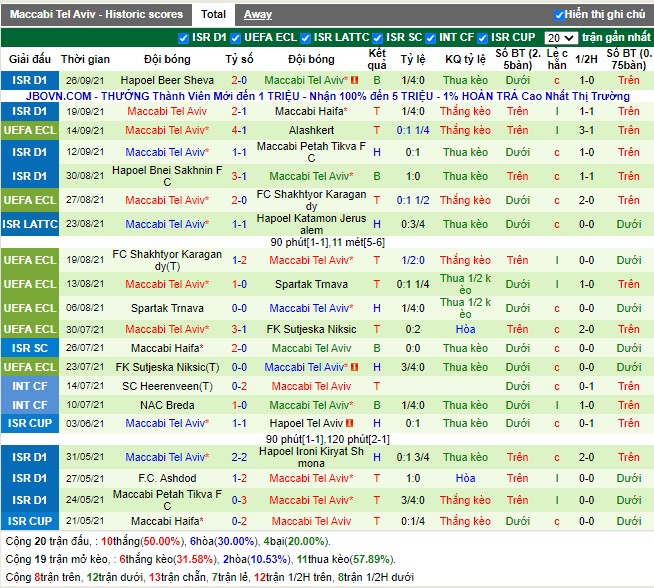Open Spartak Trnava away team on 13/08/21
Image resolution: width=654 pixels, height=588 pixels.
click(x=311, y=284)
